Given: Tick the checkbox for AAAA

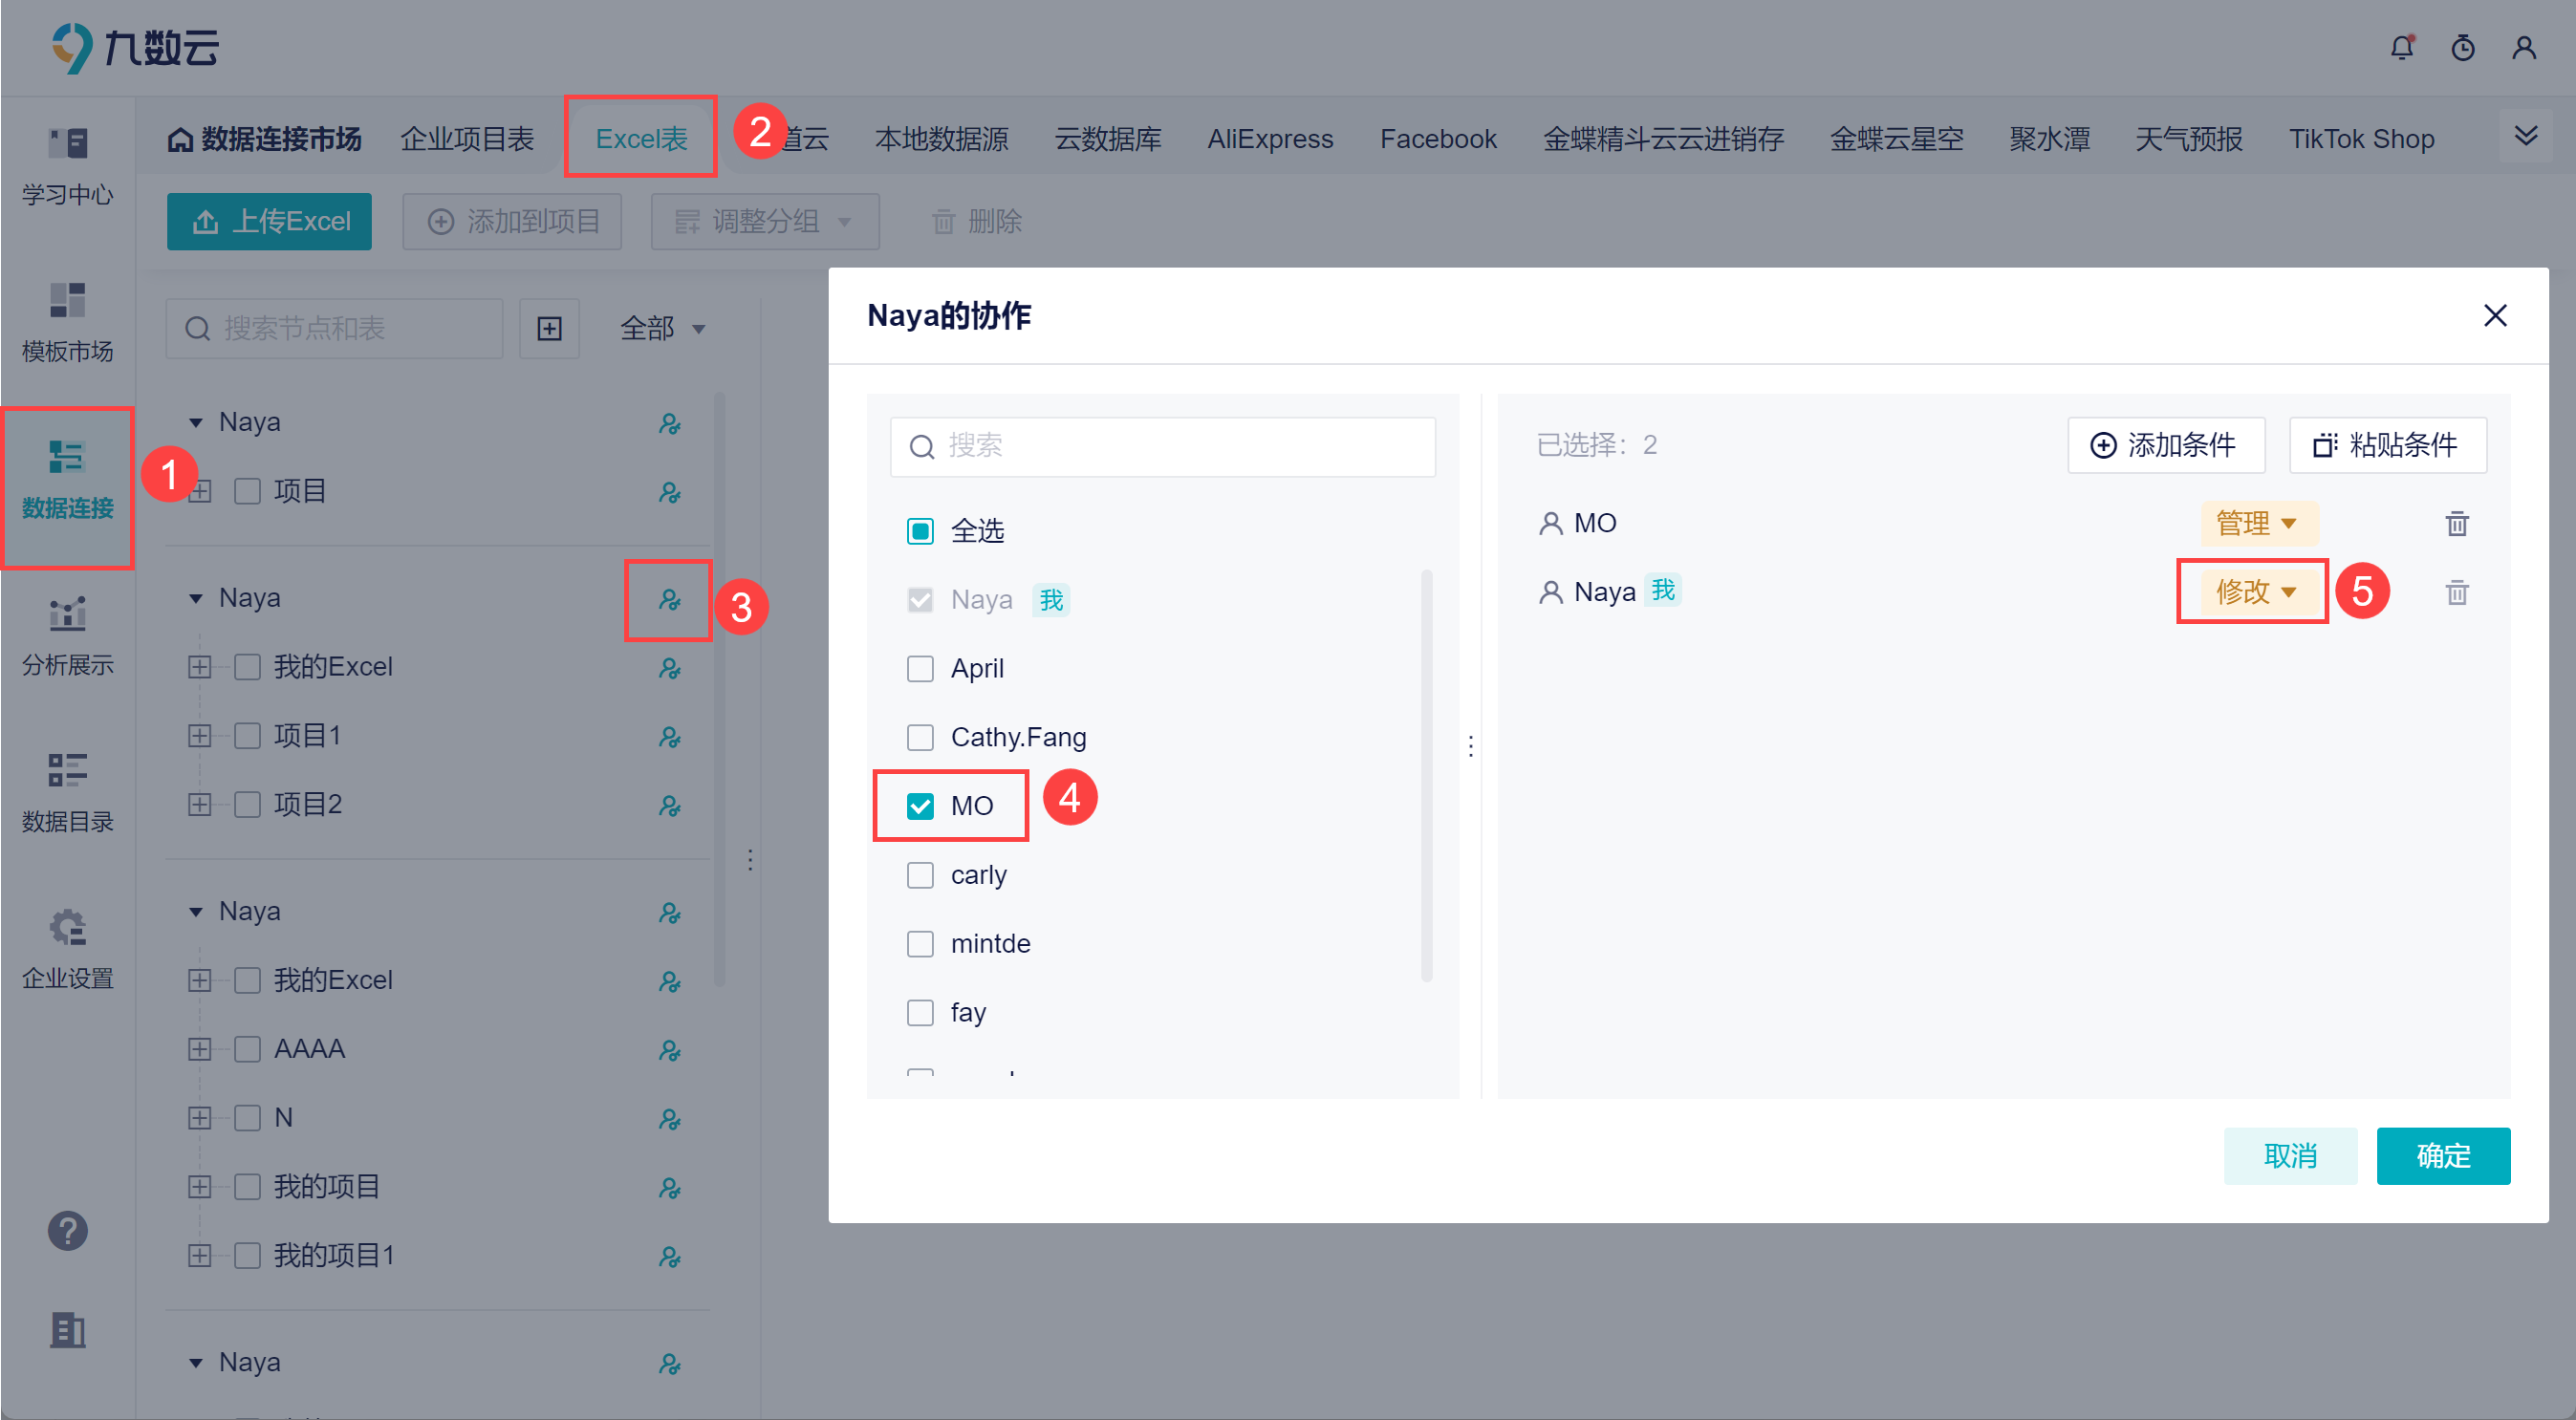Looking at the screenshot, I should point(247,1049).
